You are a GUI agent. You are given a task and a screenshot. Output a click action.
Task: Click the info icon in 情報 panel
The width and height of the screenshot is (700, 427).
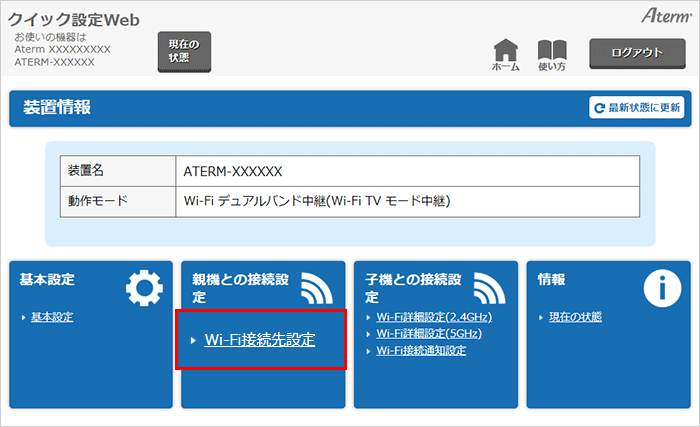(661, 287)
